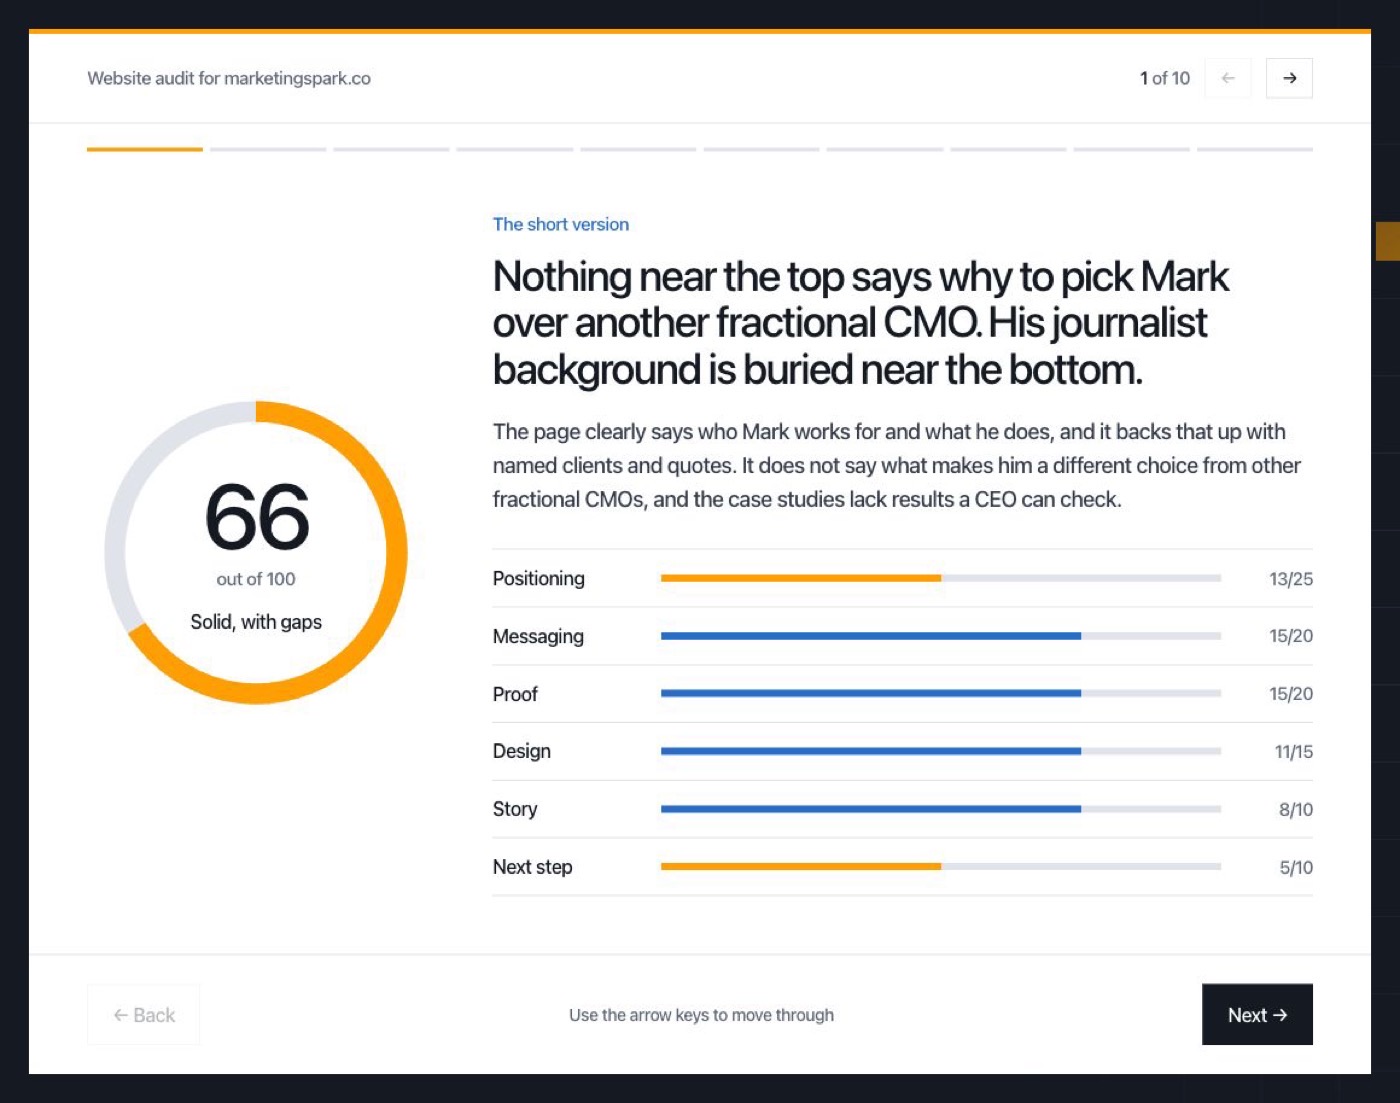Select the "Next step" category label
This screenshot has width=1400, height=1103.
(x=533, y=867)
